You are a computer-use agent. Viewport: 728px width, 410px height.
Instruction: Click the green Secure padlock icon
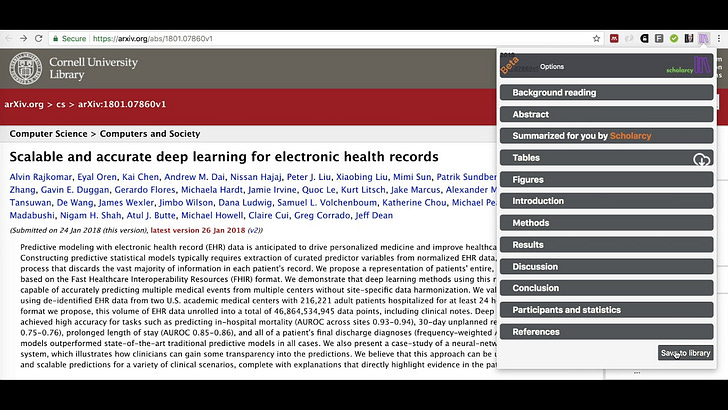(56, 39)
